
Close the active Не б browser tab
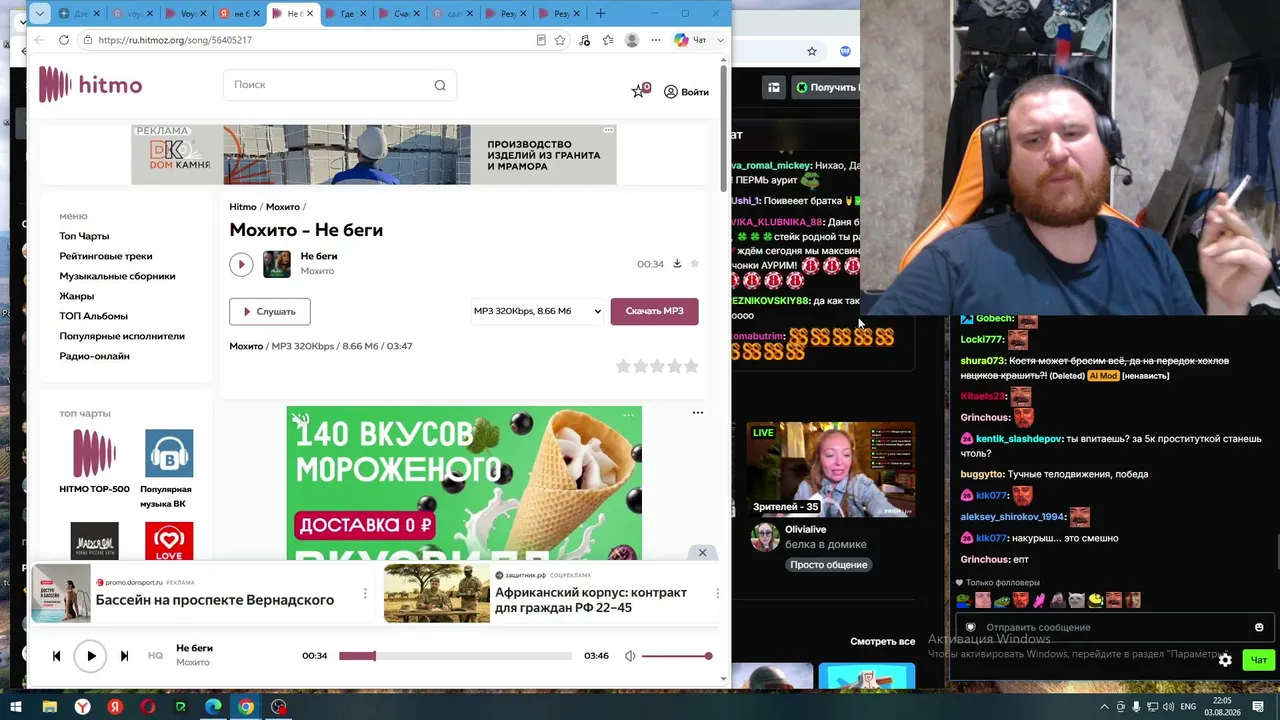[310, 14]
